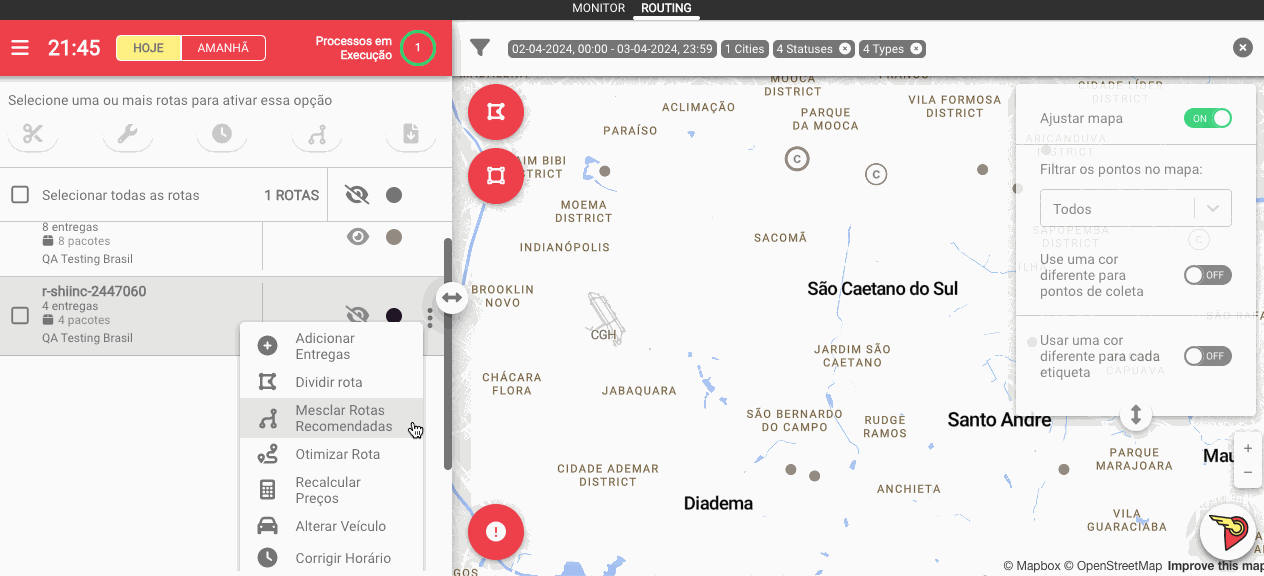Remove the 4 Statuses filter chip

click(x=845, y=49)
